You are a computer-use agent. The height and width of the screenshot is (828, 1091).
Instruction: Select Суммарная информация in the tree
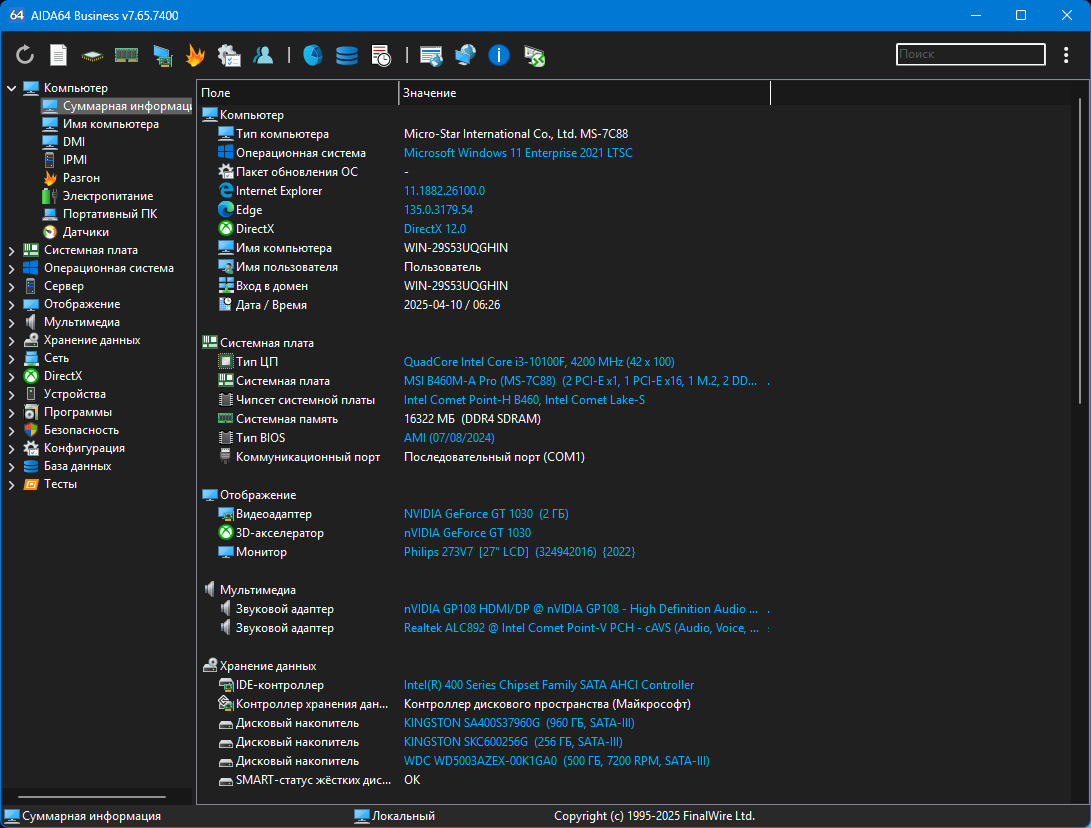pyautogui.click(x=116, y=106)
